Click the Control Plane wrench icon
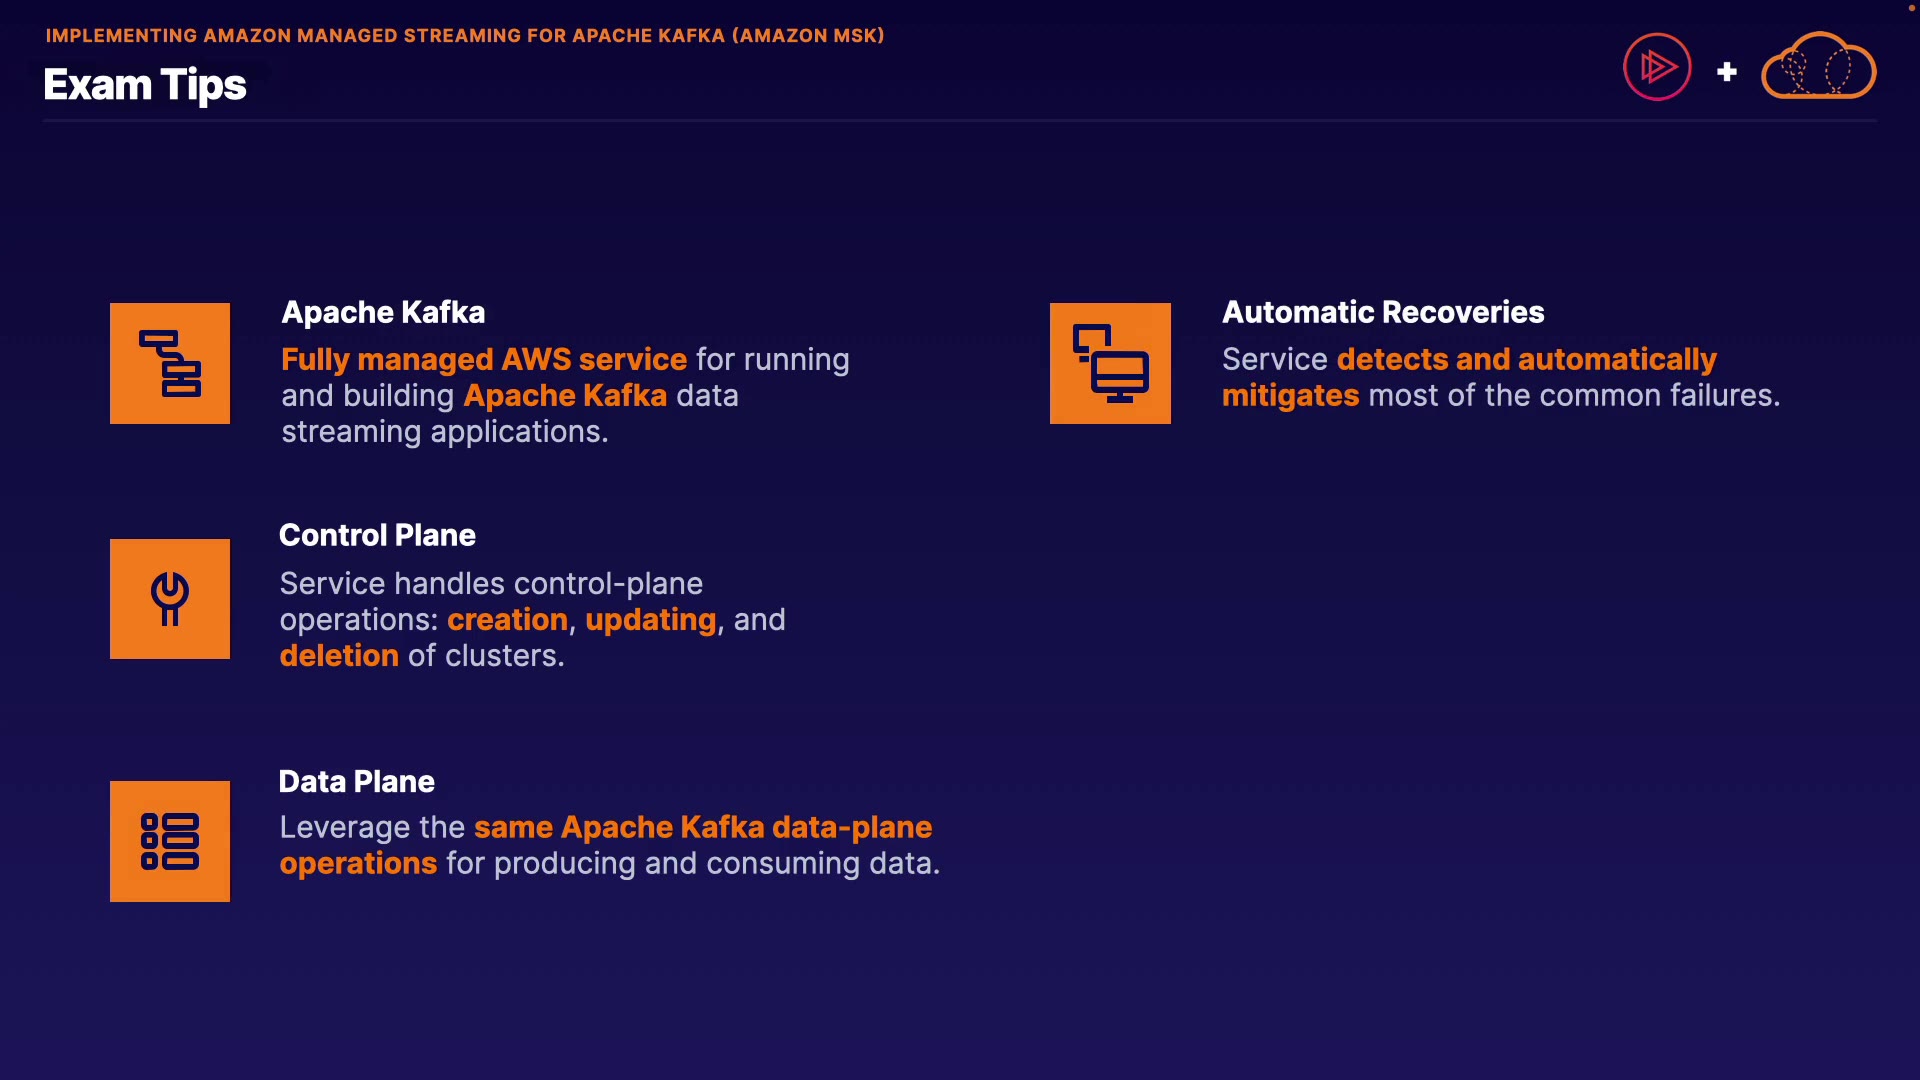The image size is (1920, 1080). click(x=170, y=599)
